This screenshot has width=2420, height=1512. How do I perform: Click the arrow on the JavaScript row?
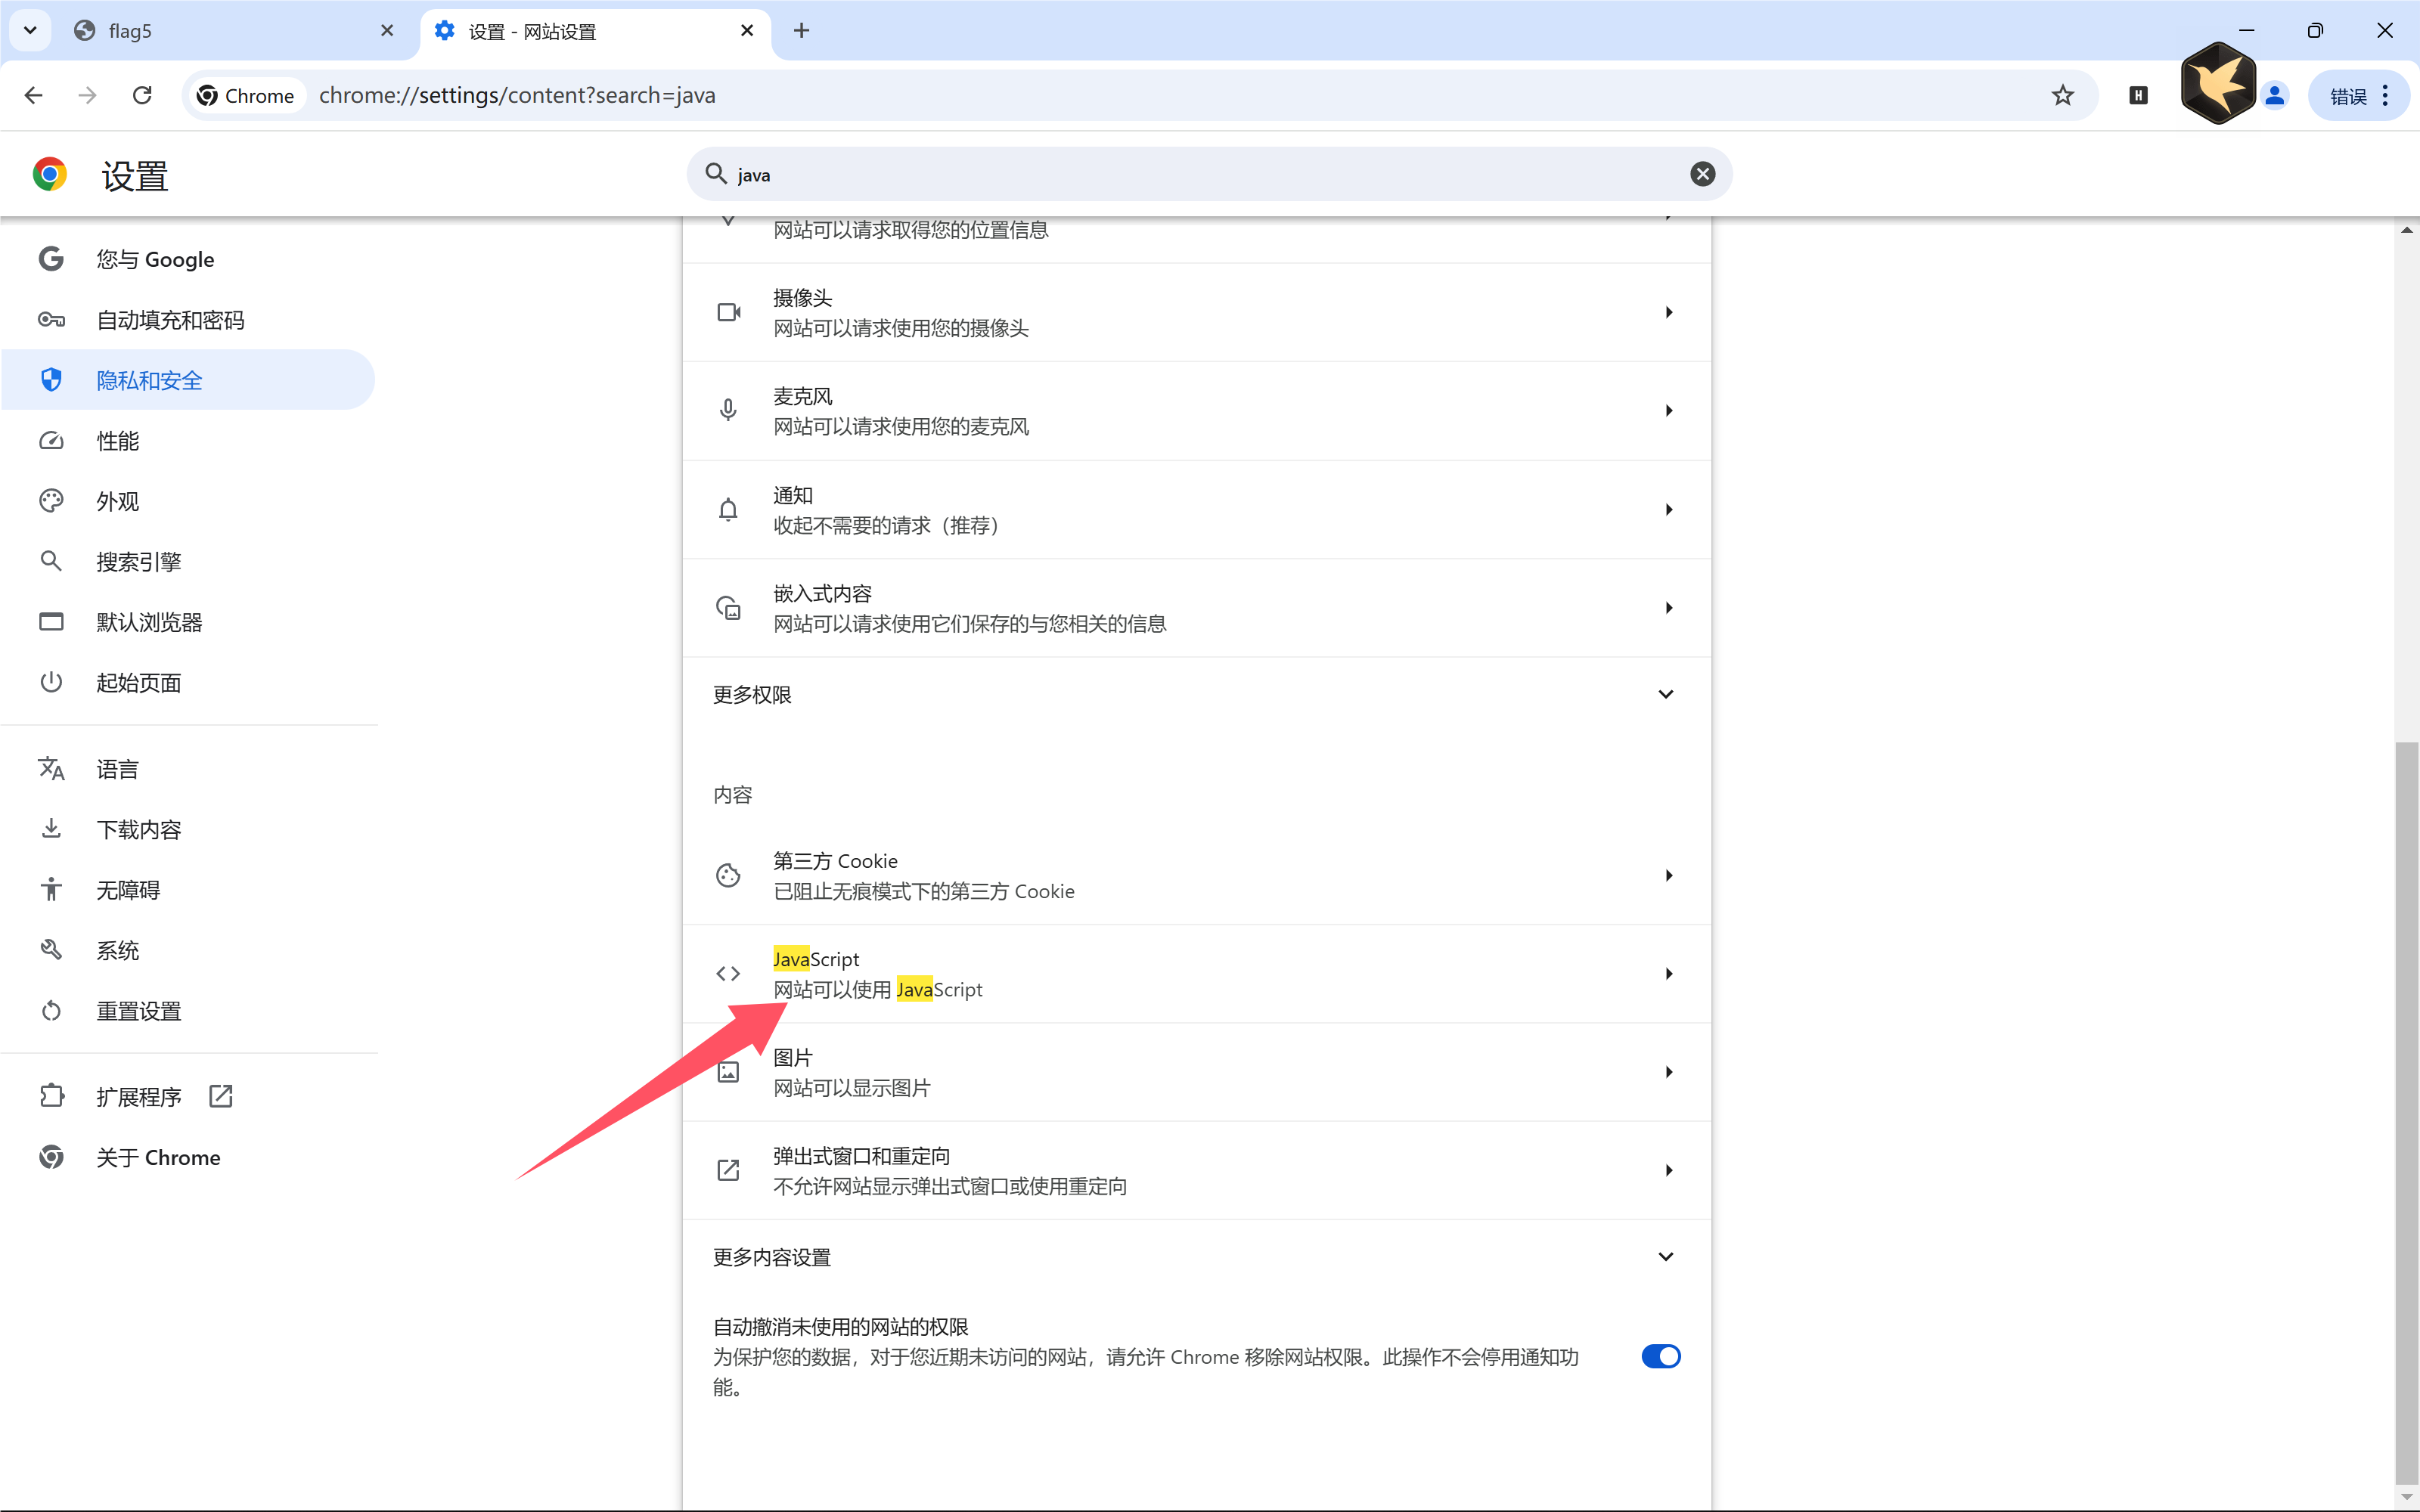click(1669, 974)
